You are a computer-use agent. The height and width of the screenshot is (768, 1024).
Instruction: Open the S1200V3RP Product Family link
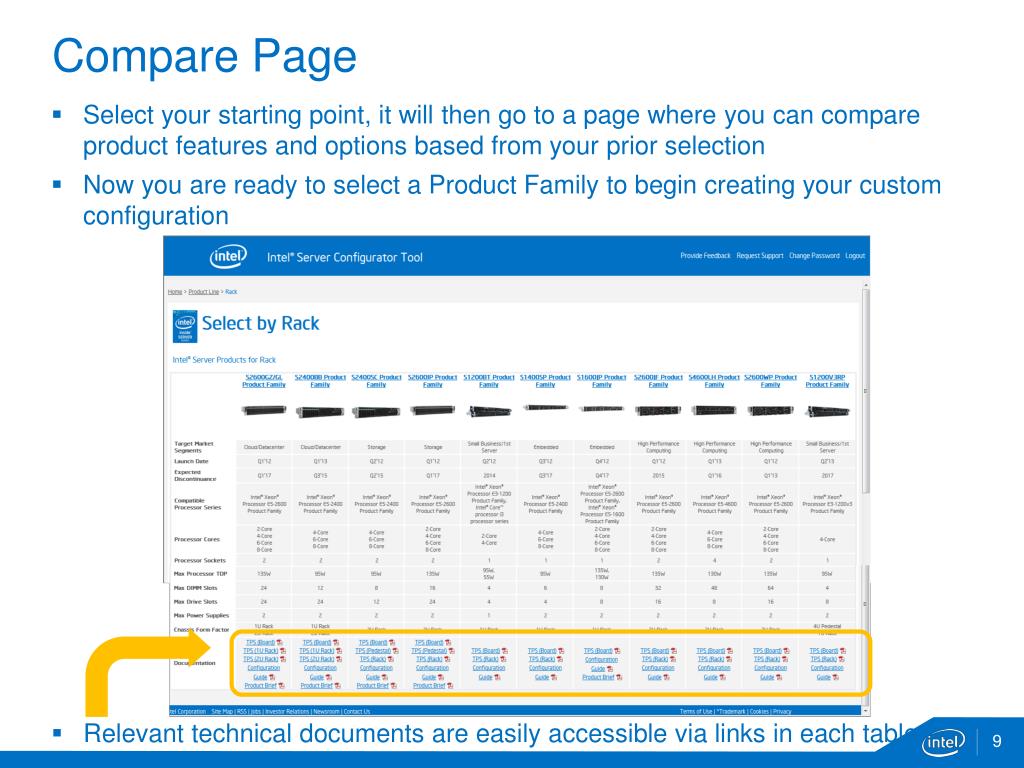(827, 381)
